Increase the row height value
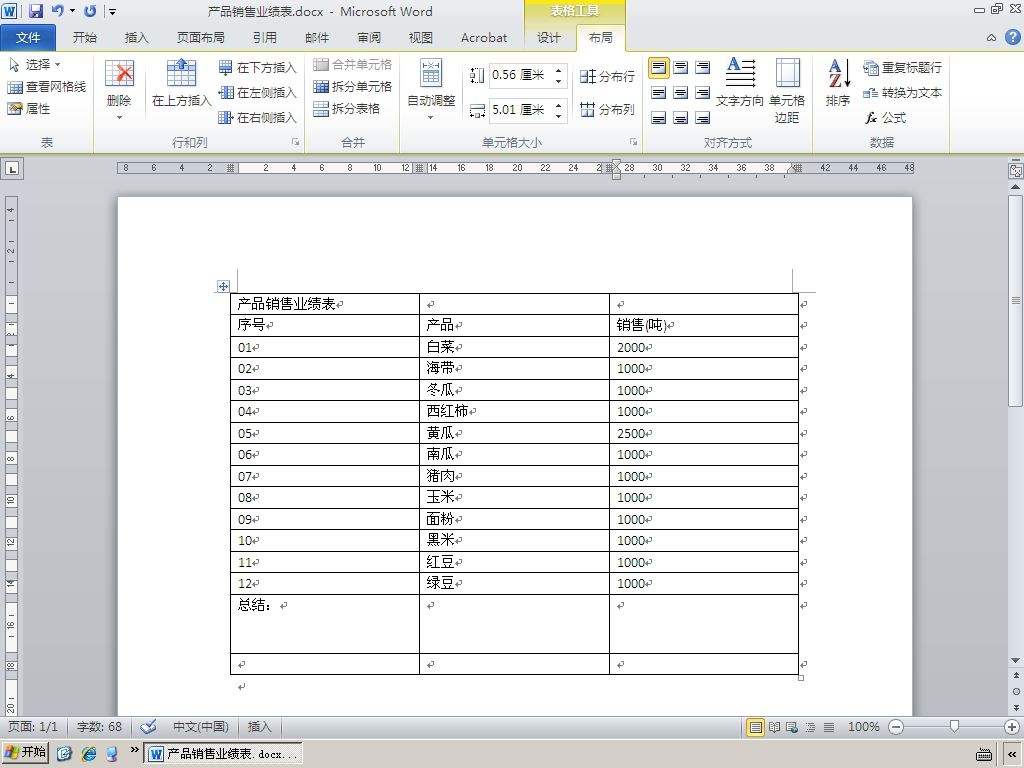The image size is (1024, 768). click(559, 71)
